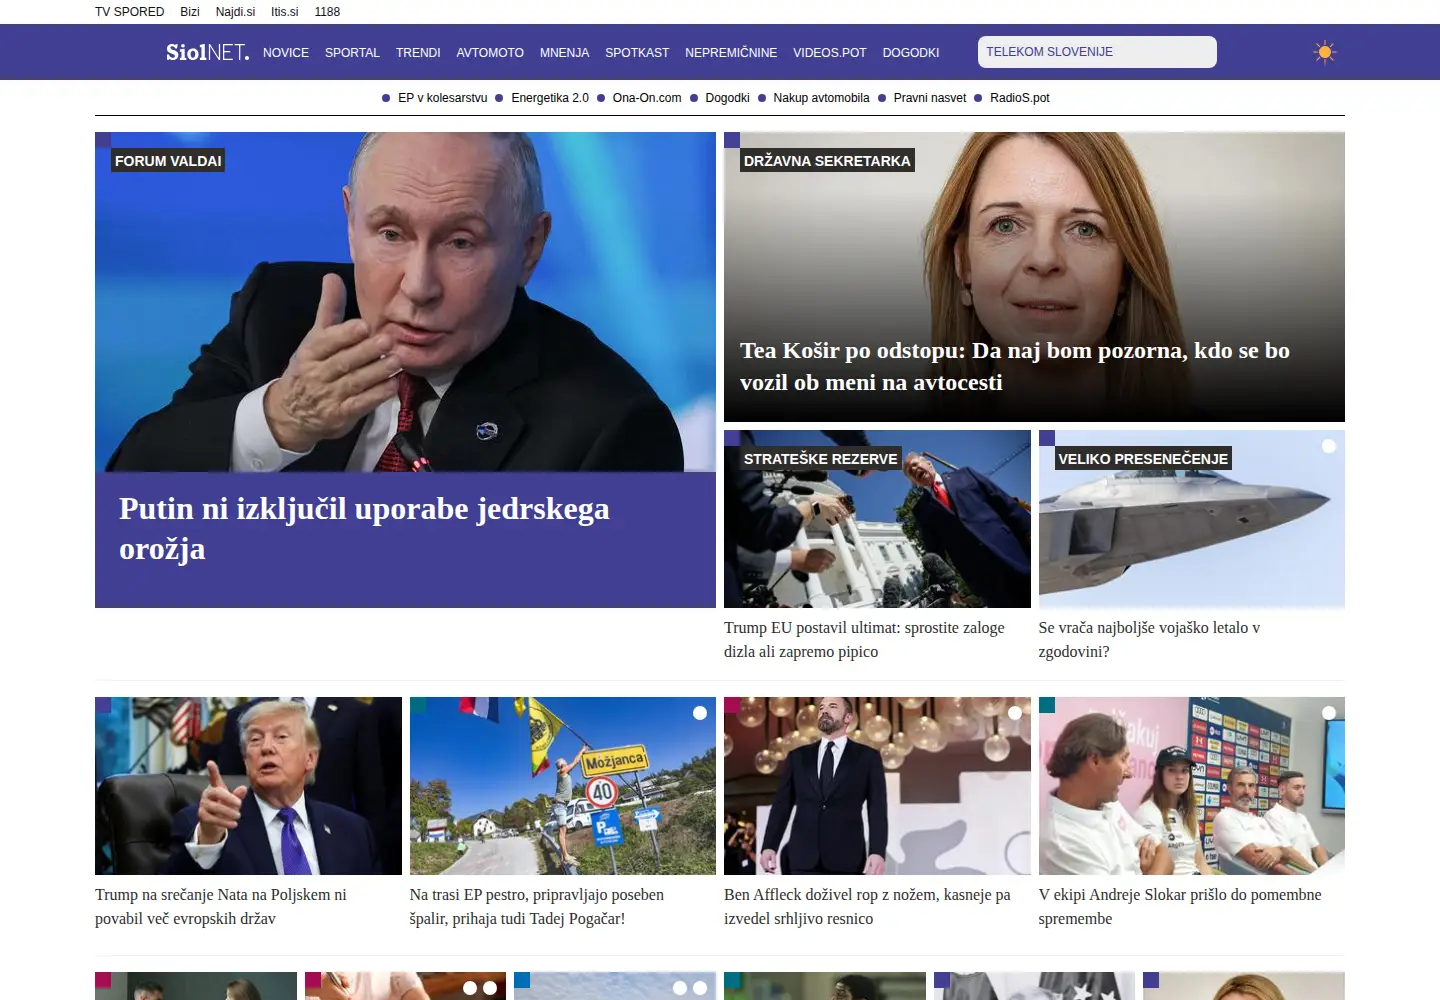
Task: Click the DRŽAVNA SEKRETARKA tag
Action: 827,161
